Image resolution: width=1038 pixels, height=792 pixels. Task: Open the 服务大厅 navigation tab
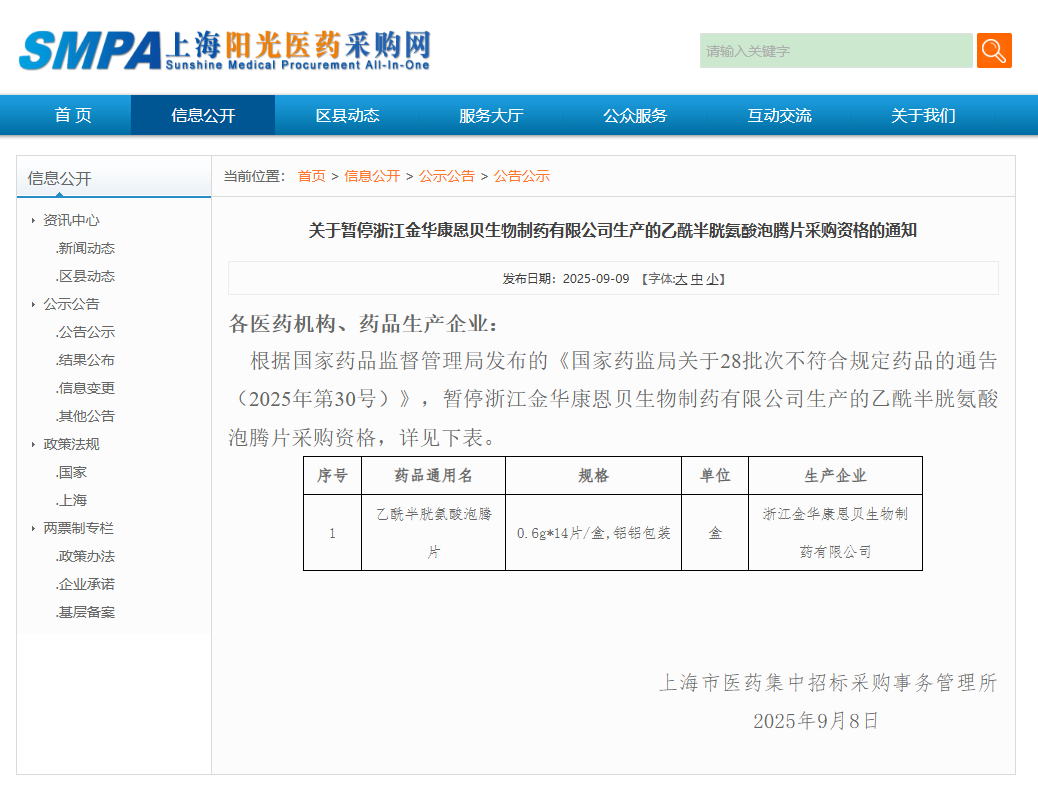click(x=491, y=115)
